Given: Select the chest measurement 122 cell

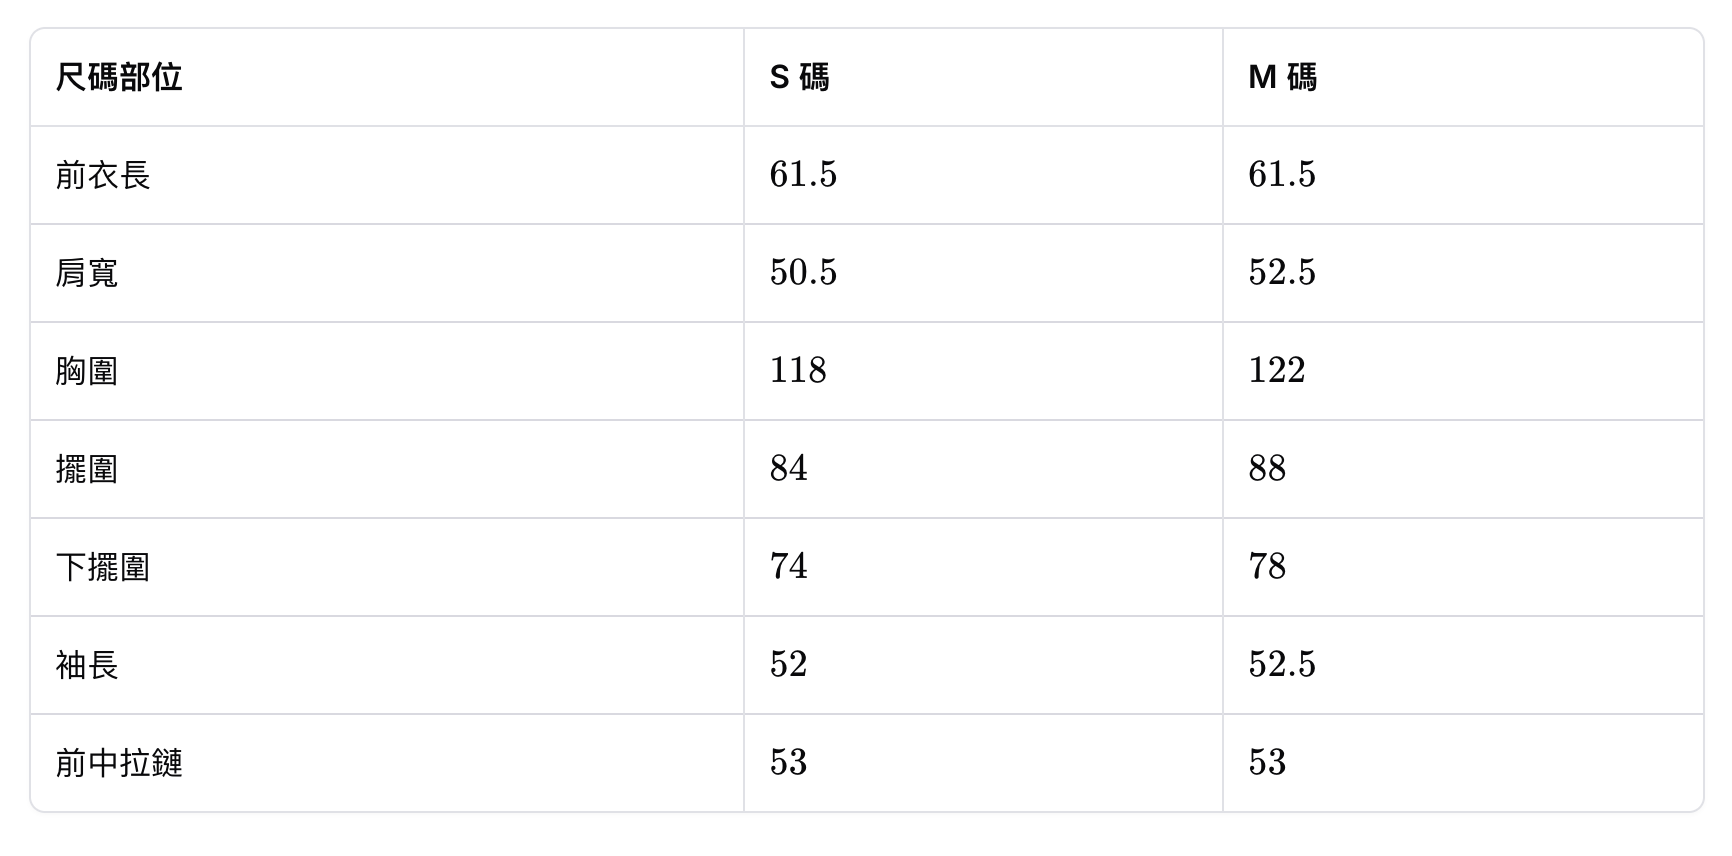Looking at the screenshot, I should pos(1276,371).
